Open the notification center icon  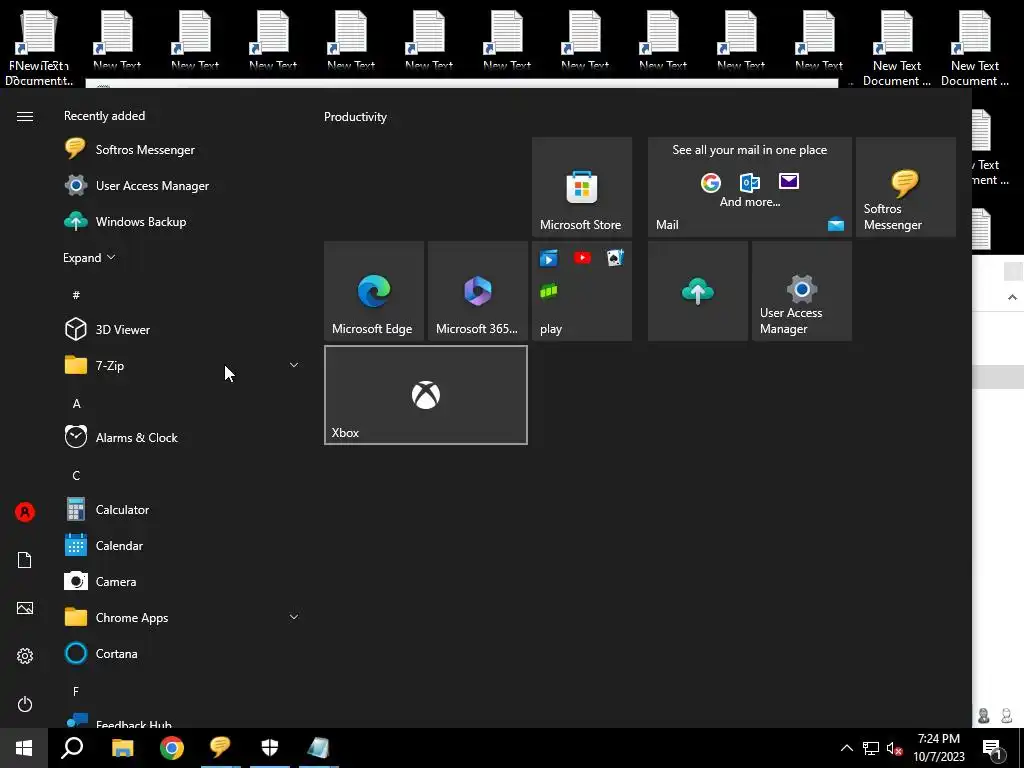click(993, 748)
